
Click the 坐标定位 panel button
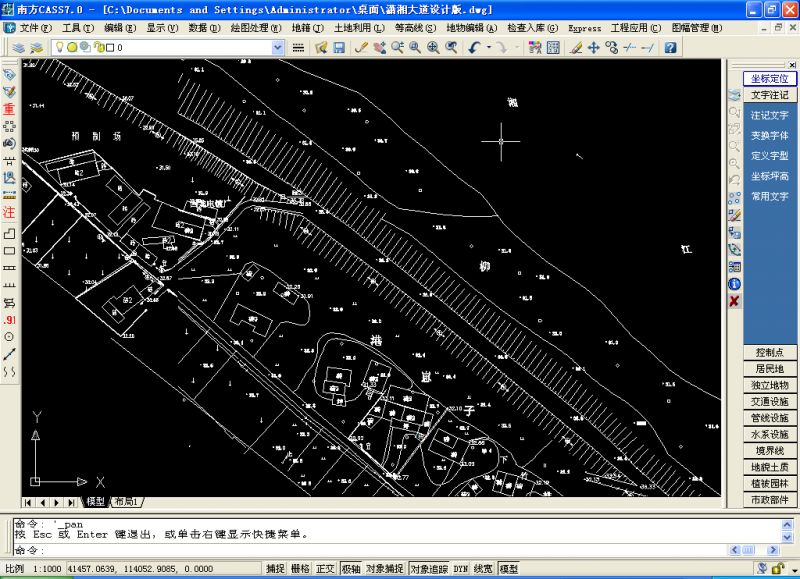click(769, 79)
